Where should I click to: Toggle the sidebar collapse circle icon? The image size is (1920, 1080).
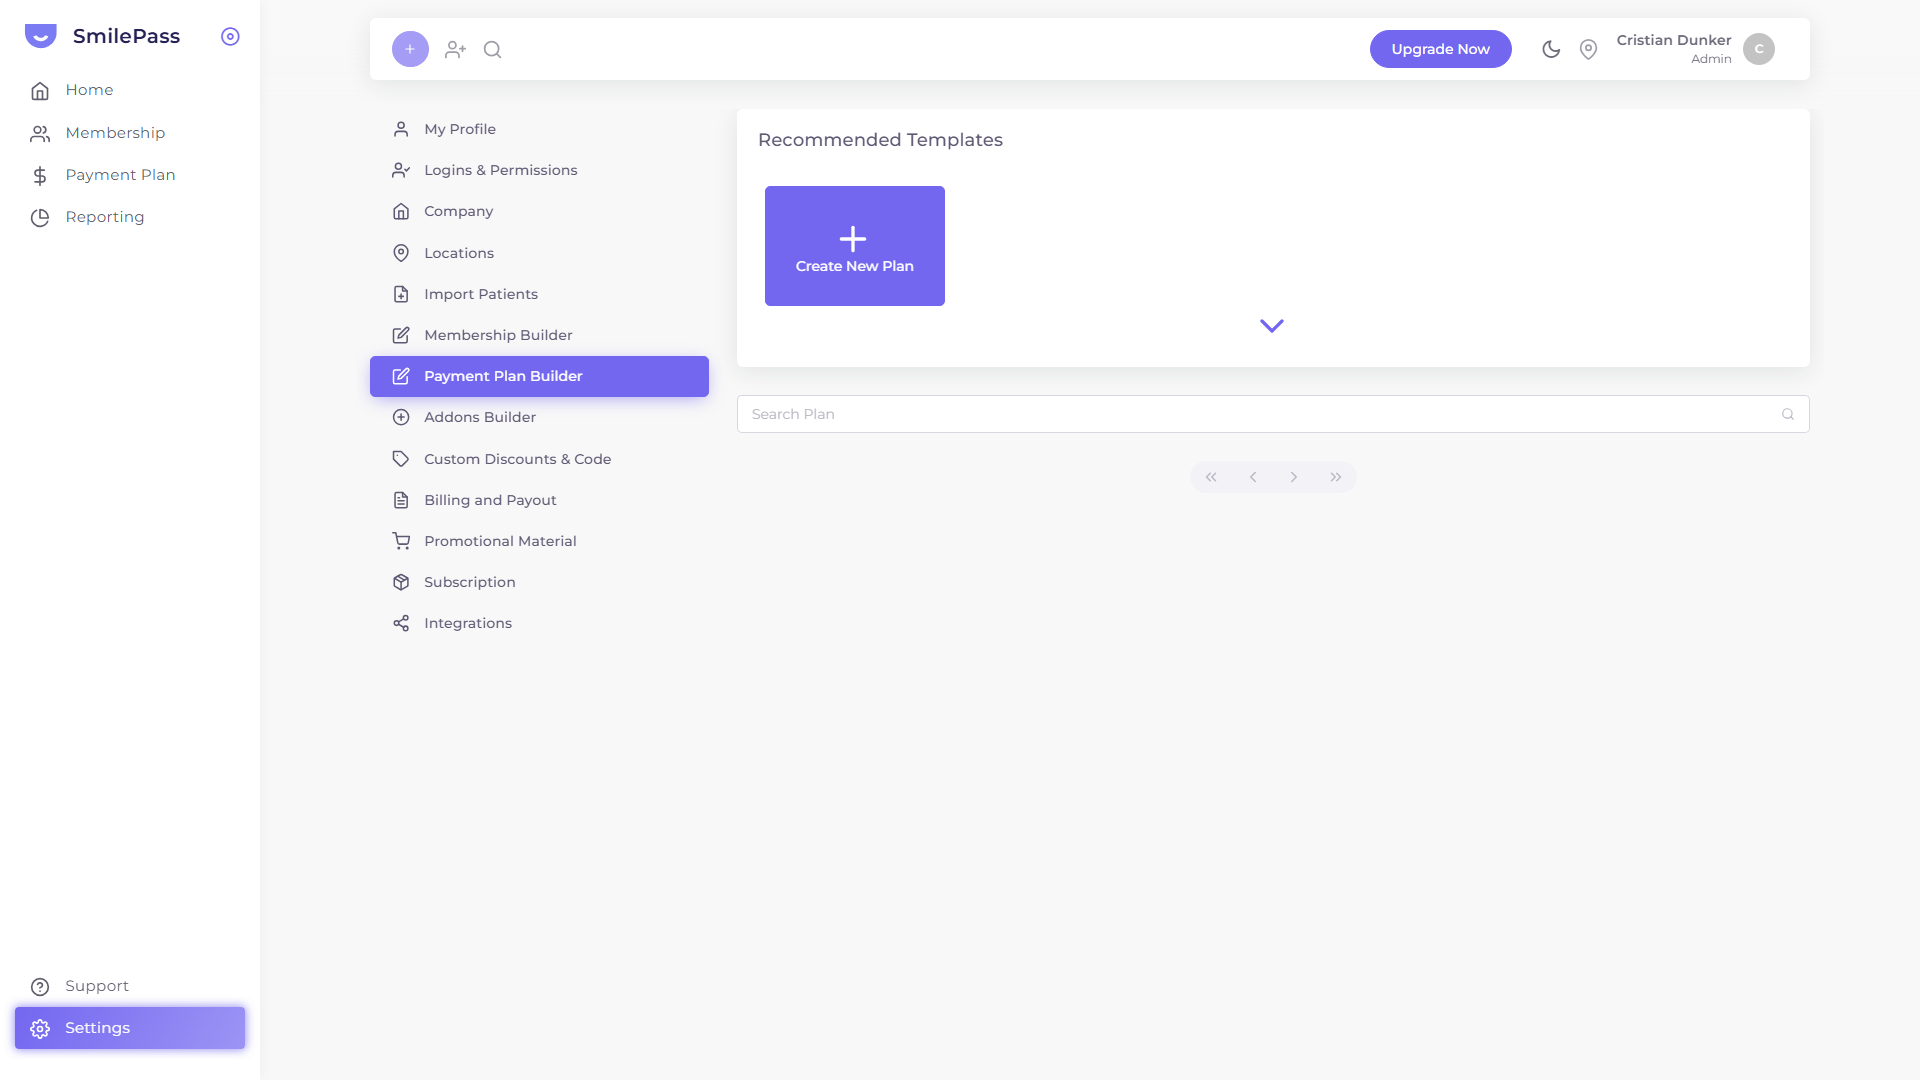[x=230, y=36]
